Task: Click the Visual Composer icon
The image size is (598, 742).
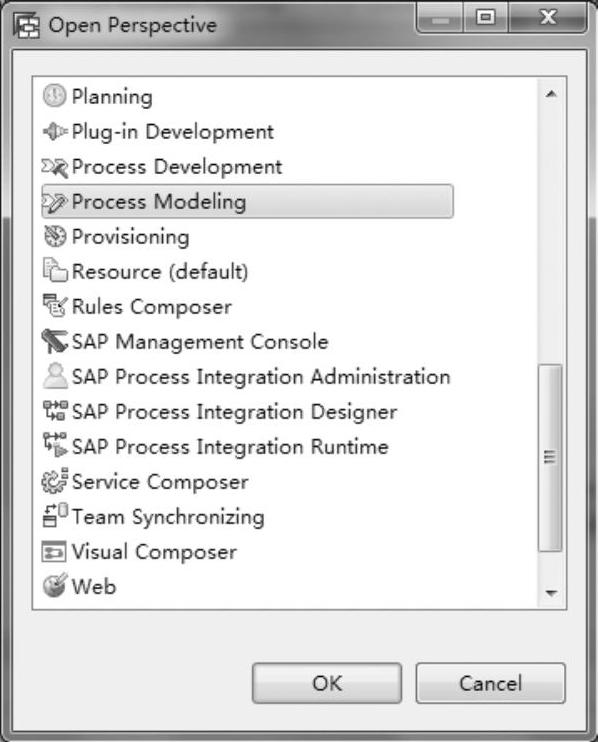Action: [54, 552]
